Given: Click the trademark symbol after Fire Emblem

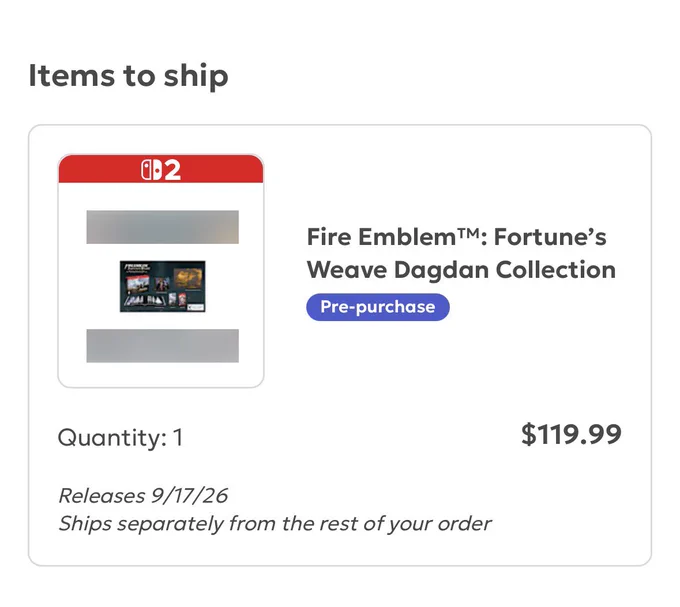Looking at the screenshot, I should tap(468, 233).
